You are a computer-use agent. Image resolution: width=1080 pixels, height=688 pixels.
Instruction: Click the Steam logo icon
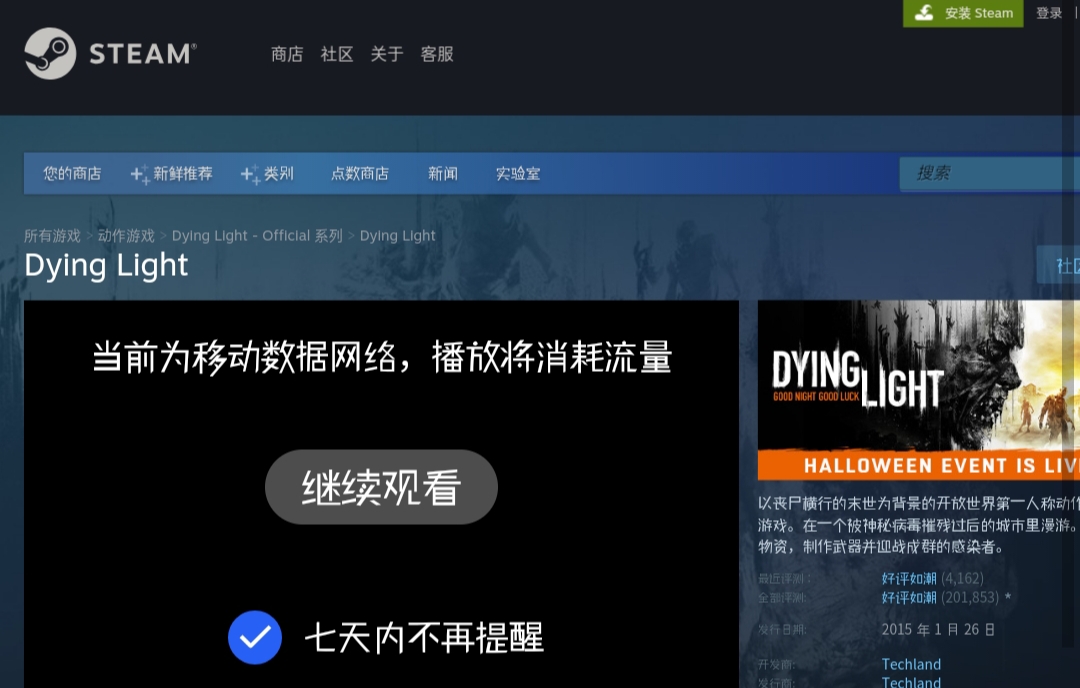pos(50,54)
